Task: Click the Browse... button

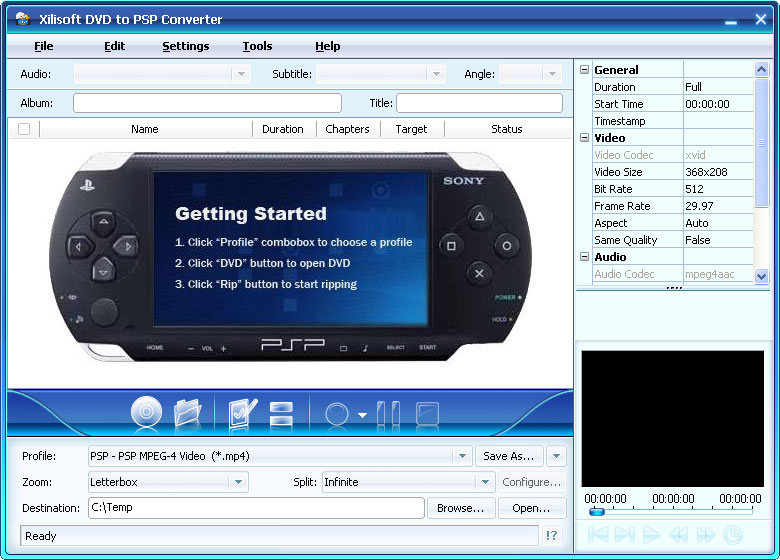Action: pos(461,508)
